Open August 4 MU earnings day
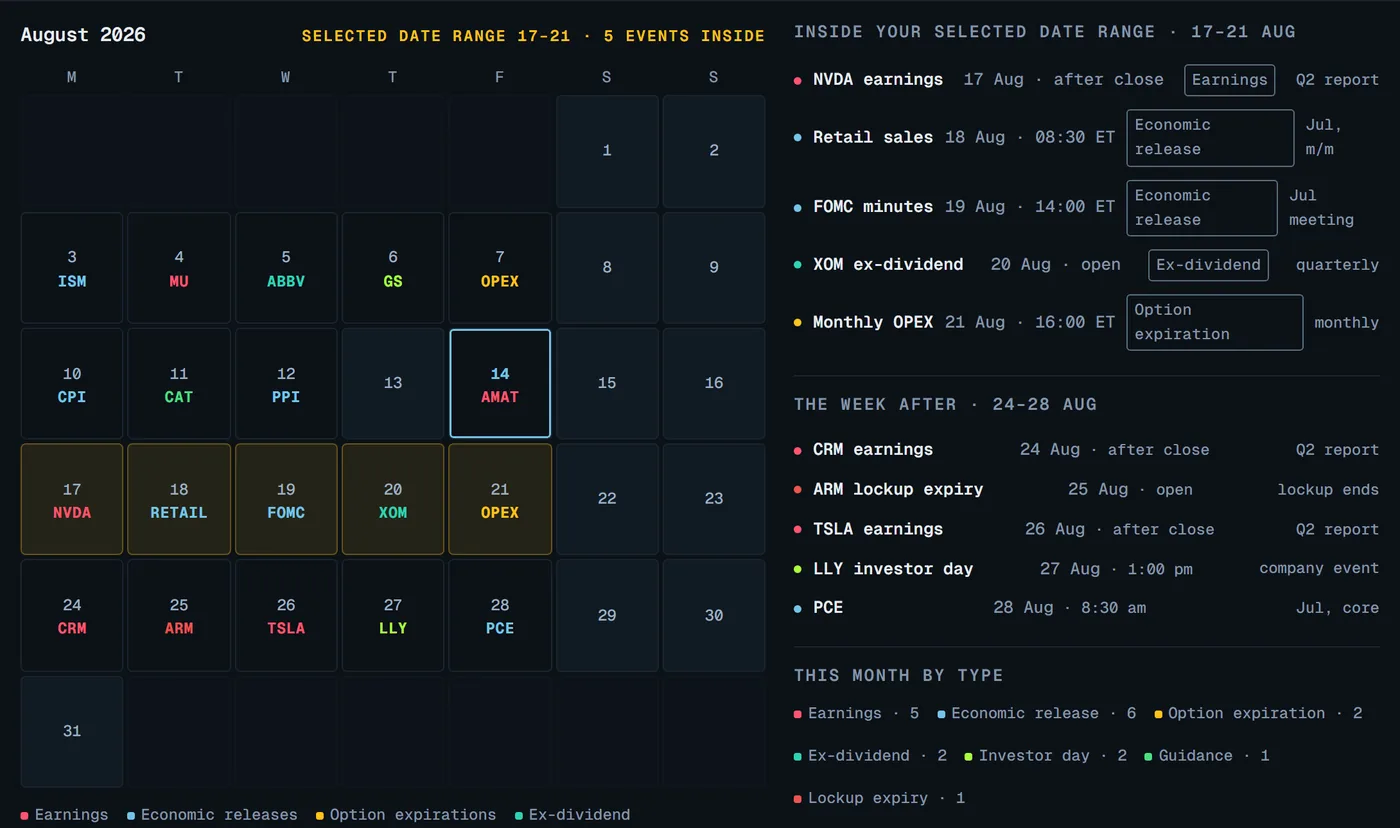 (179, 268)
